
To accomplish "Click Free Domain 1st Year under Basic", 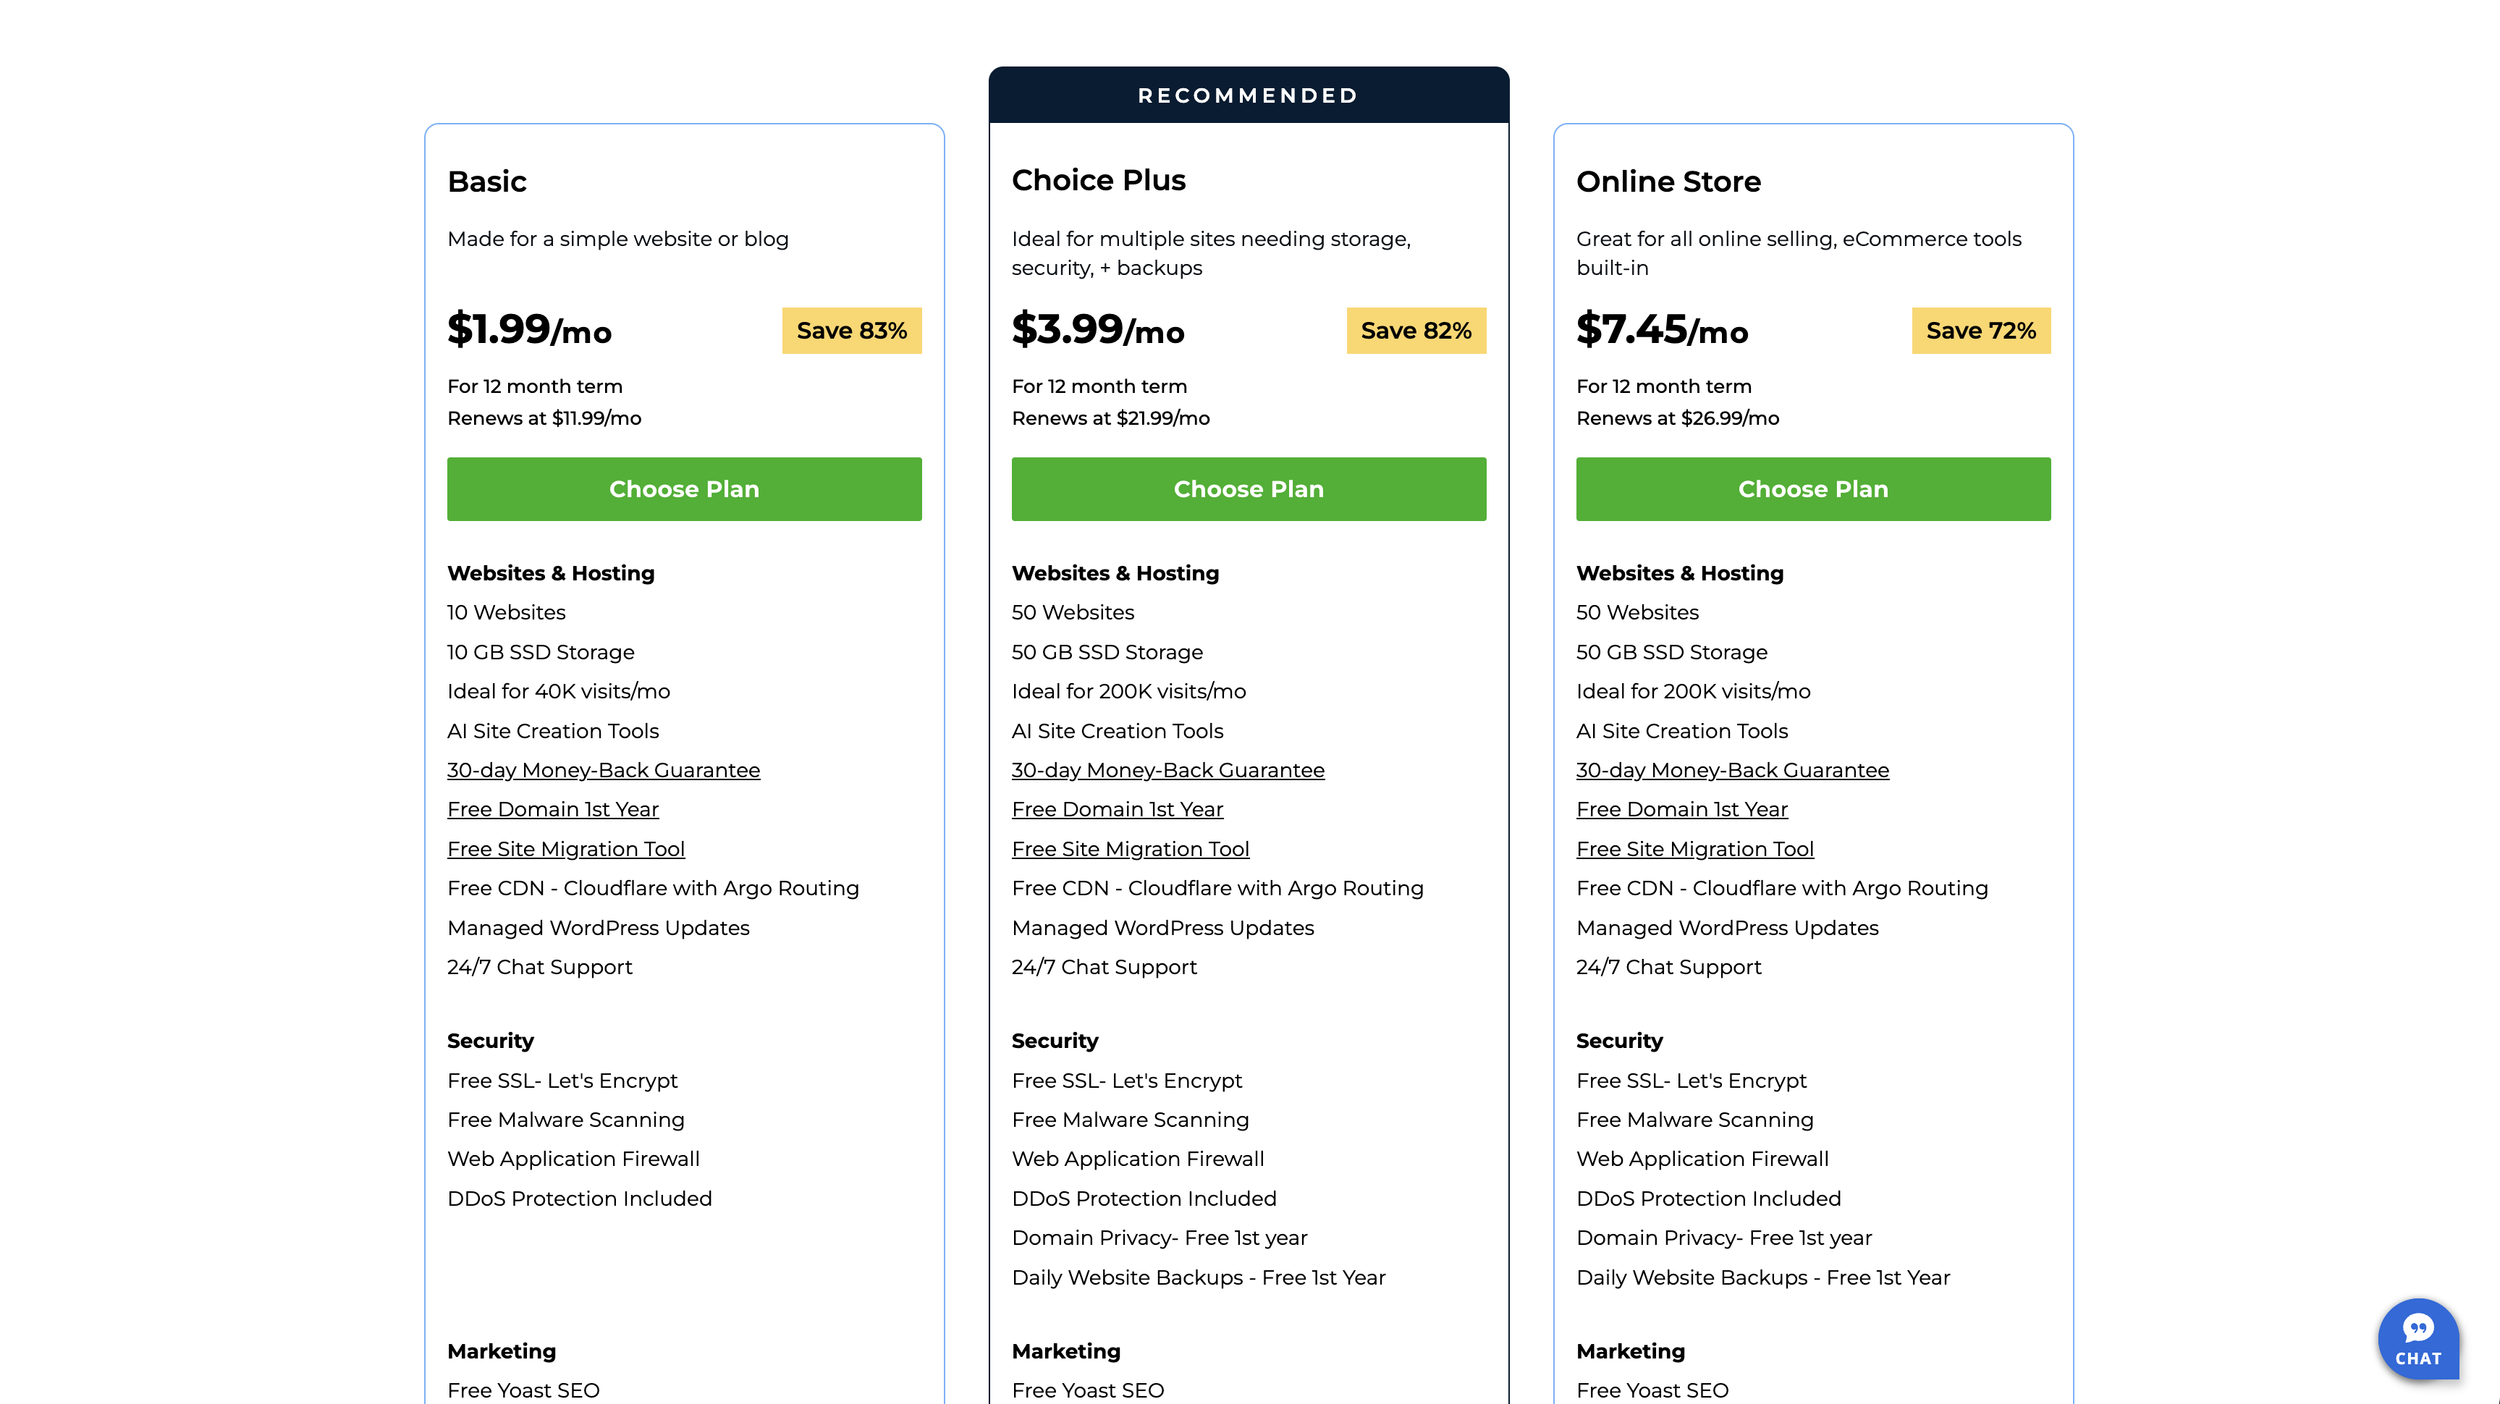I will 552,809.
